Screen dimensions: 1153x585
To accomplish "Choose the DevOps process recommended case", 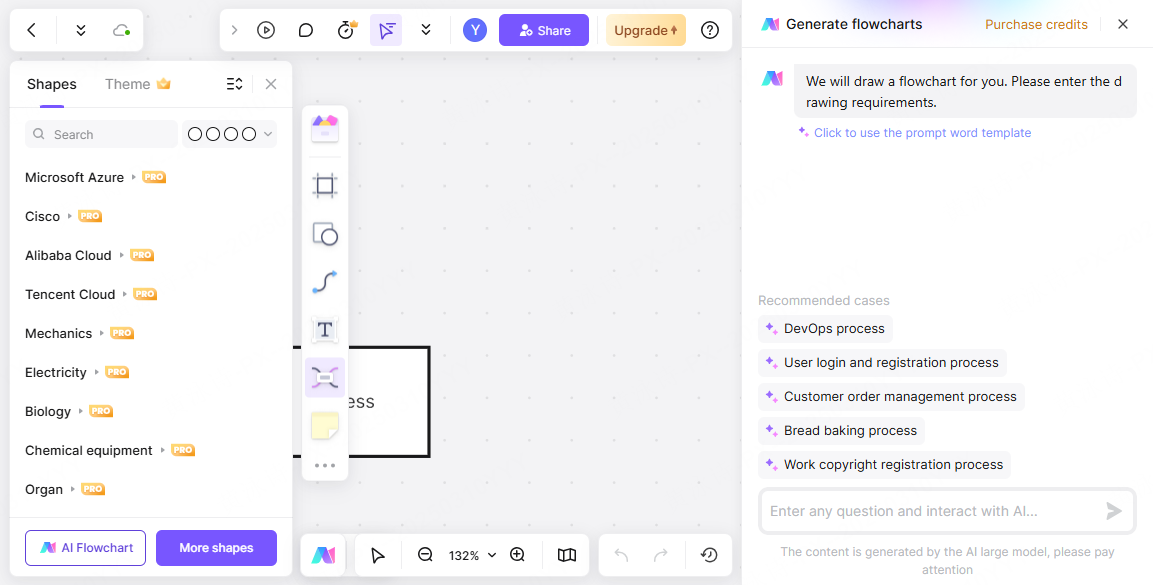I will coord(825,329).
